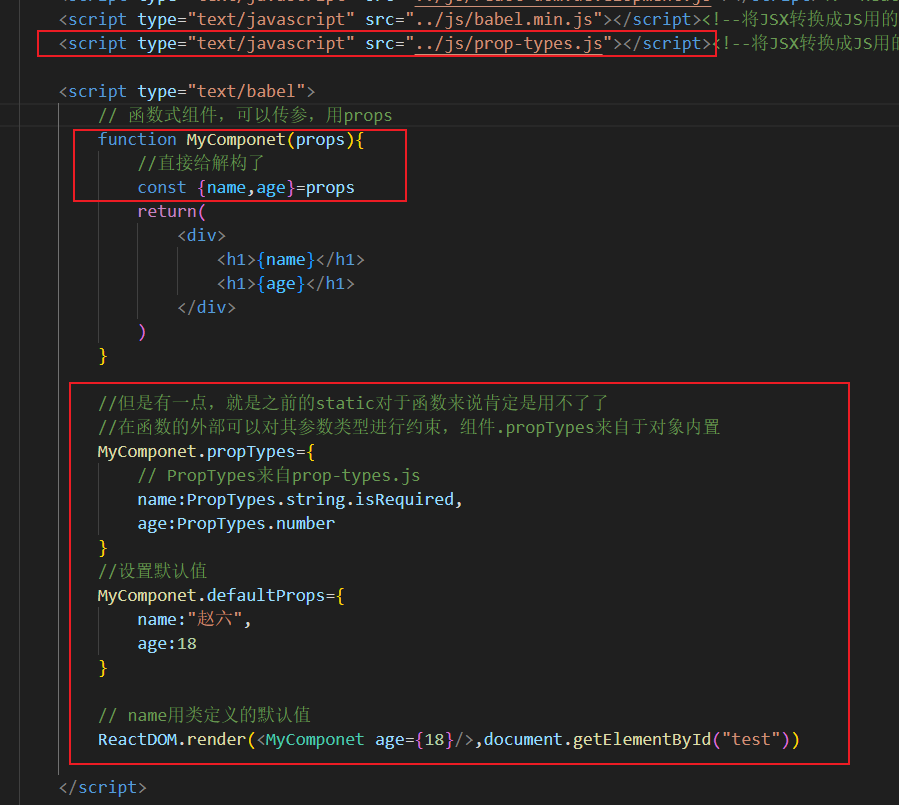The height and width of the screenshot is (805, 899).
Task: Select the closing </script> tag at bottom
Action: pos(102,787)
